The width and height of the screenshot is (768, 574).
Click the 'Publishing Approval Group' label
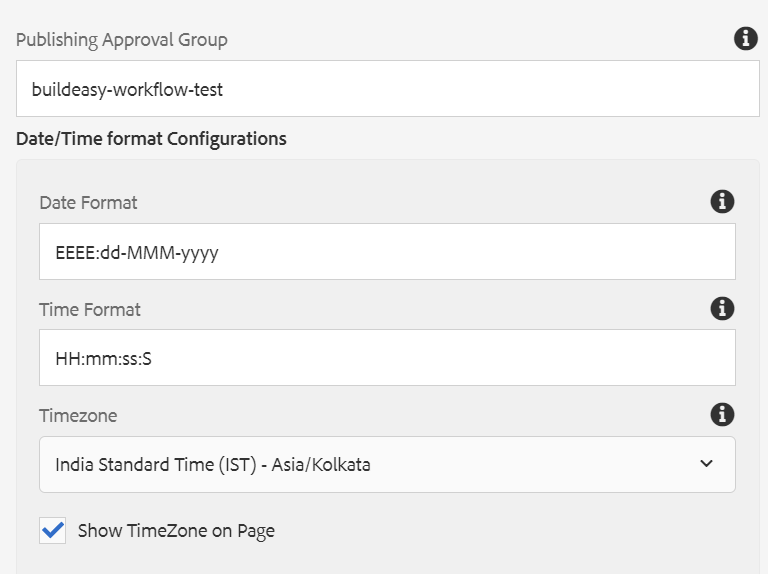coord(122,40)
